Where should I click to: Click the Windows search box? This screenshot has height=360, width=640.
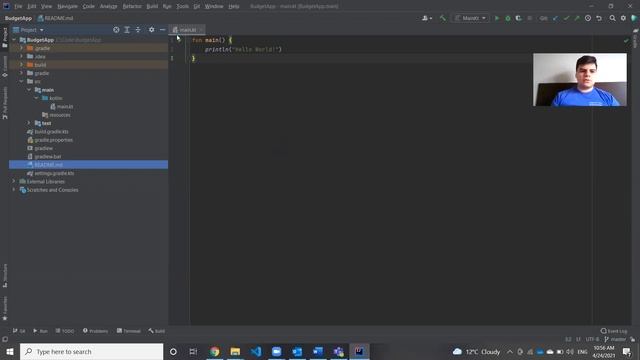[91, 351]
